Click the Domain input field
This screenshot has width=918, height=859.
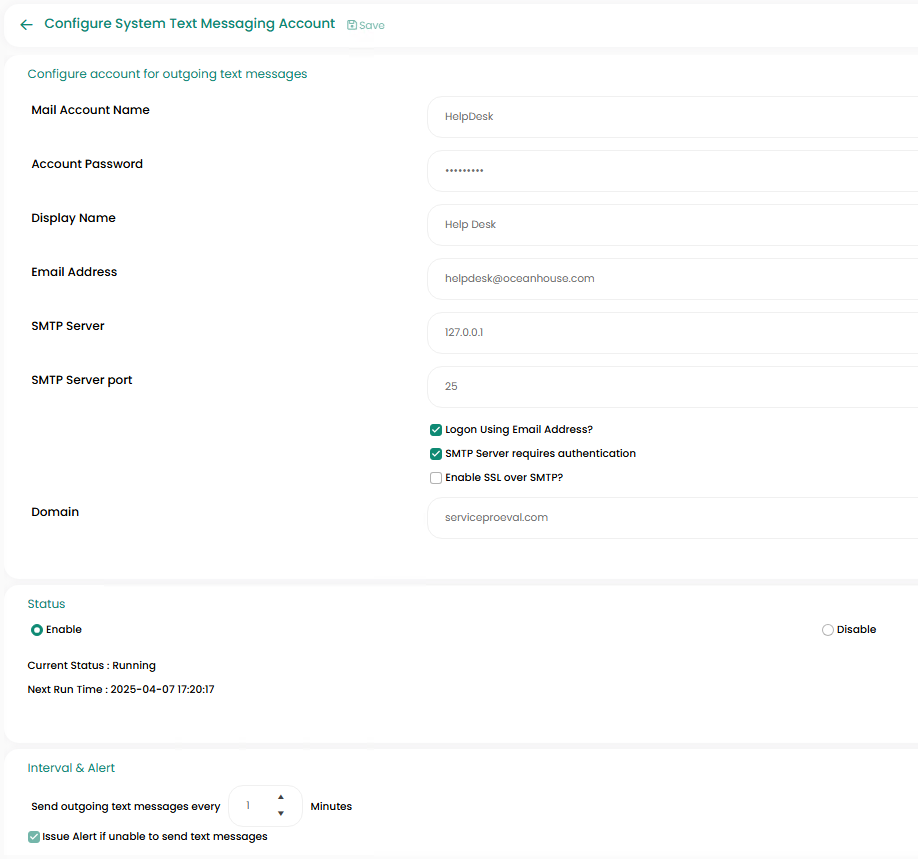point(672,518)
